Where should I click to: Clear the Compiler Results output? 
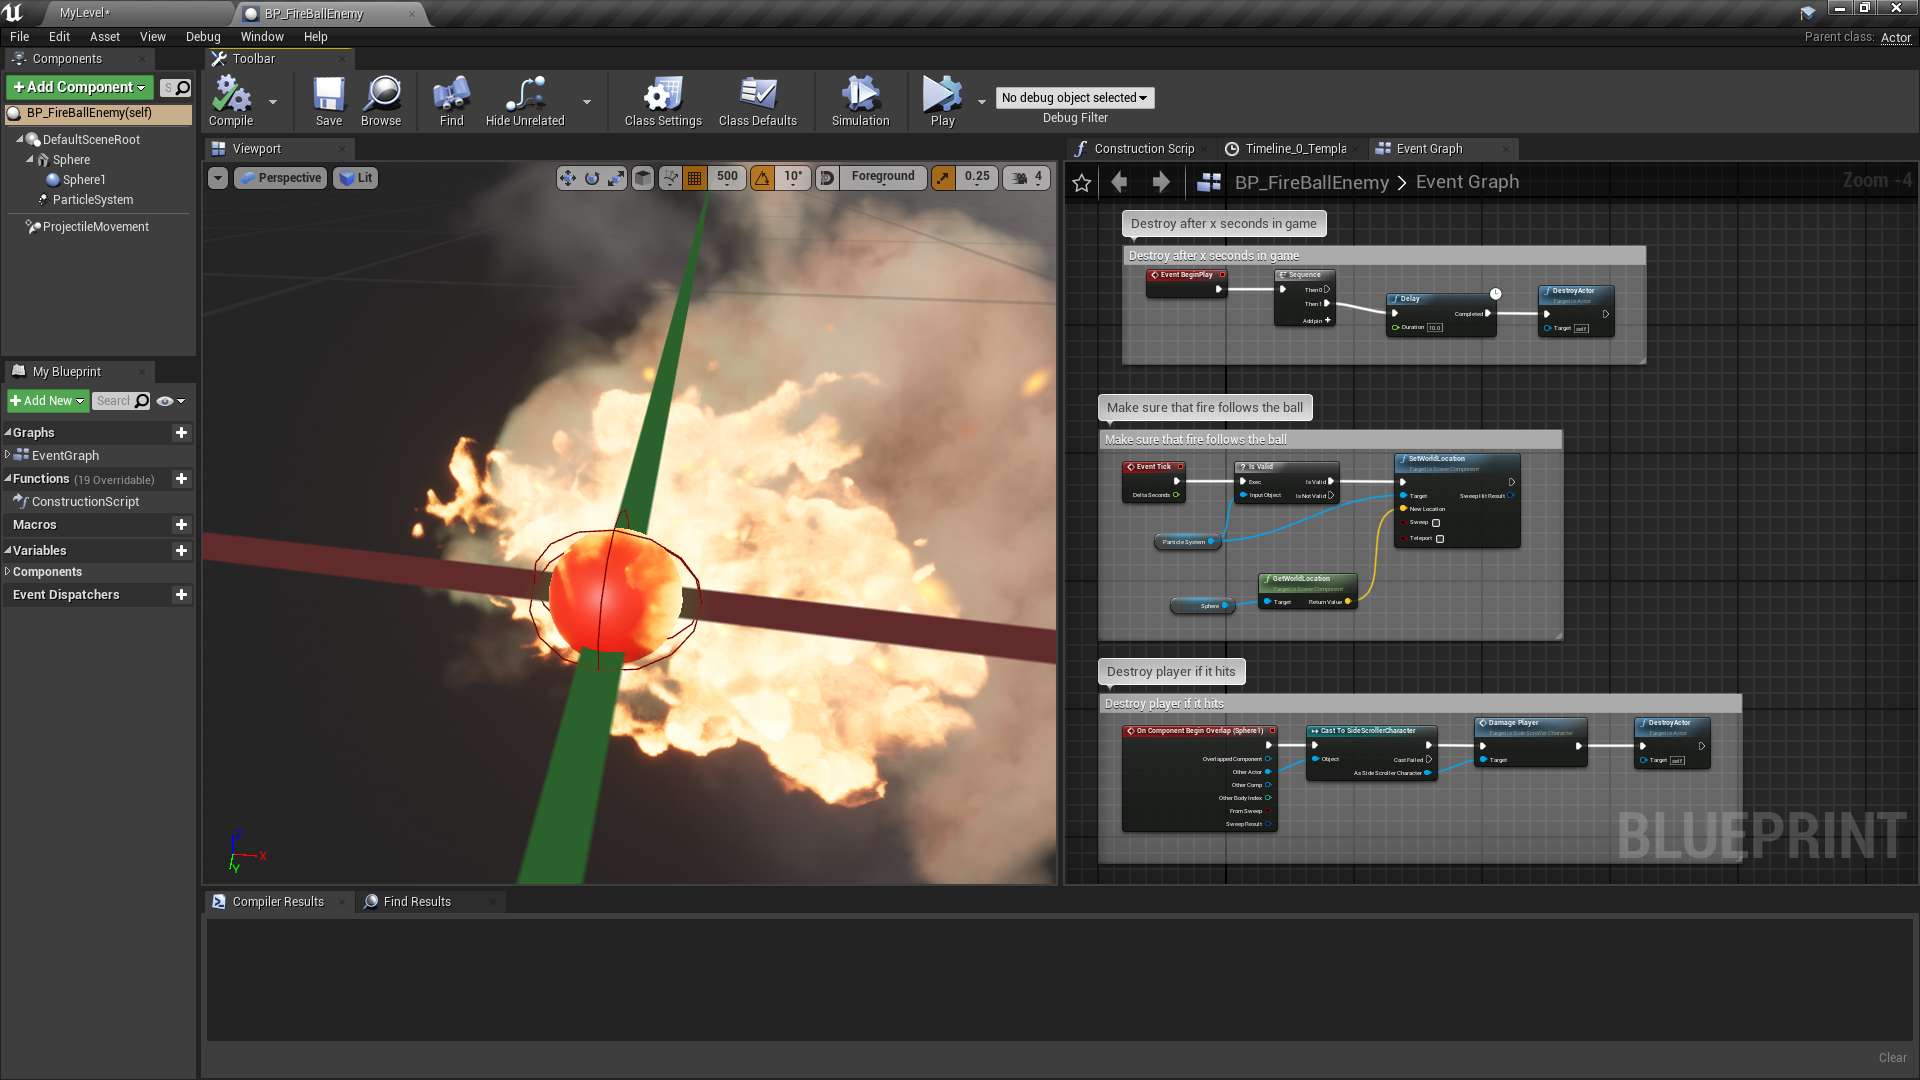[1893, 1057]
